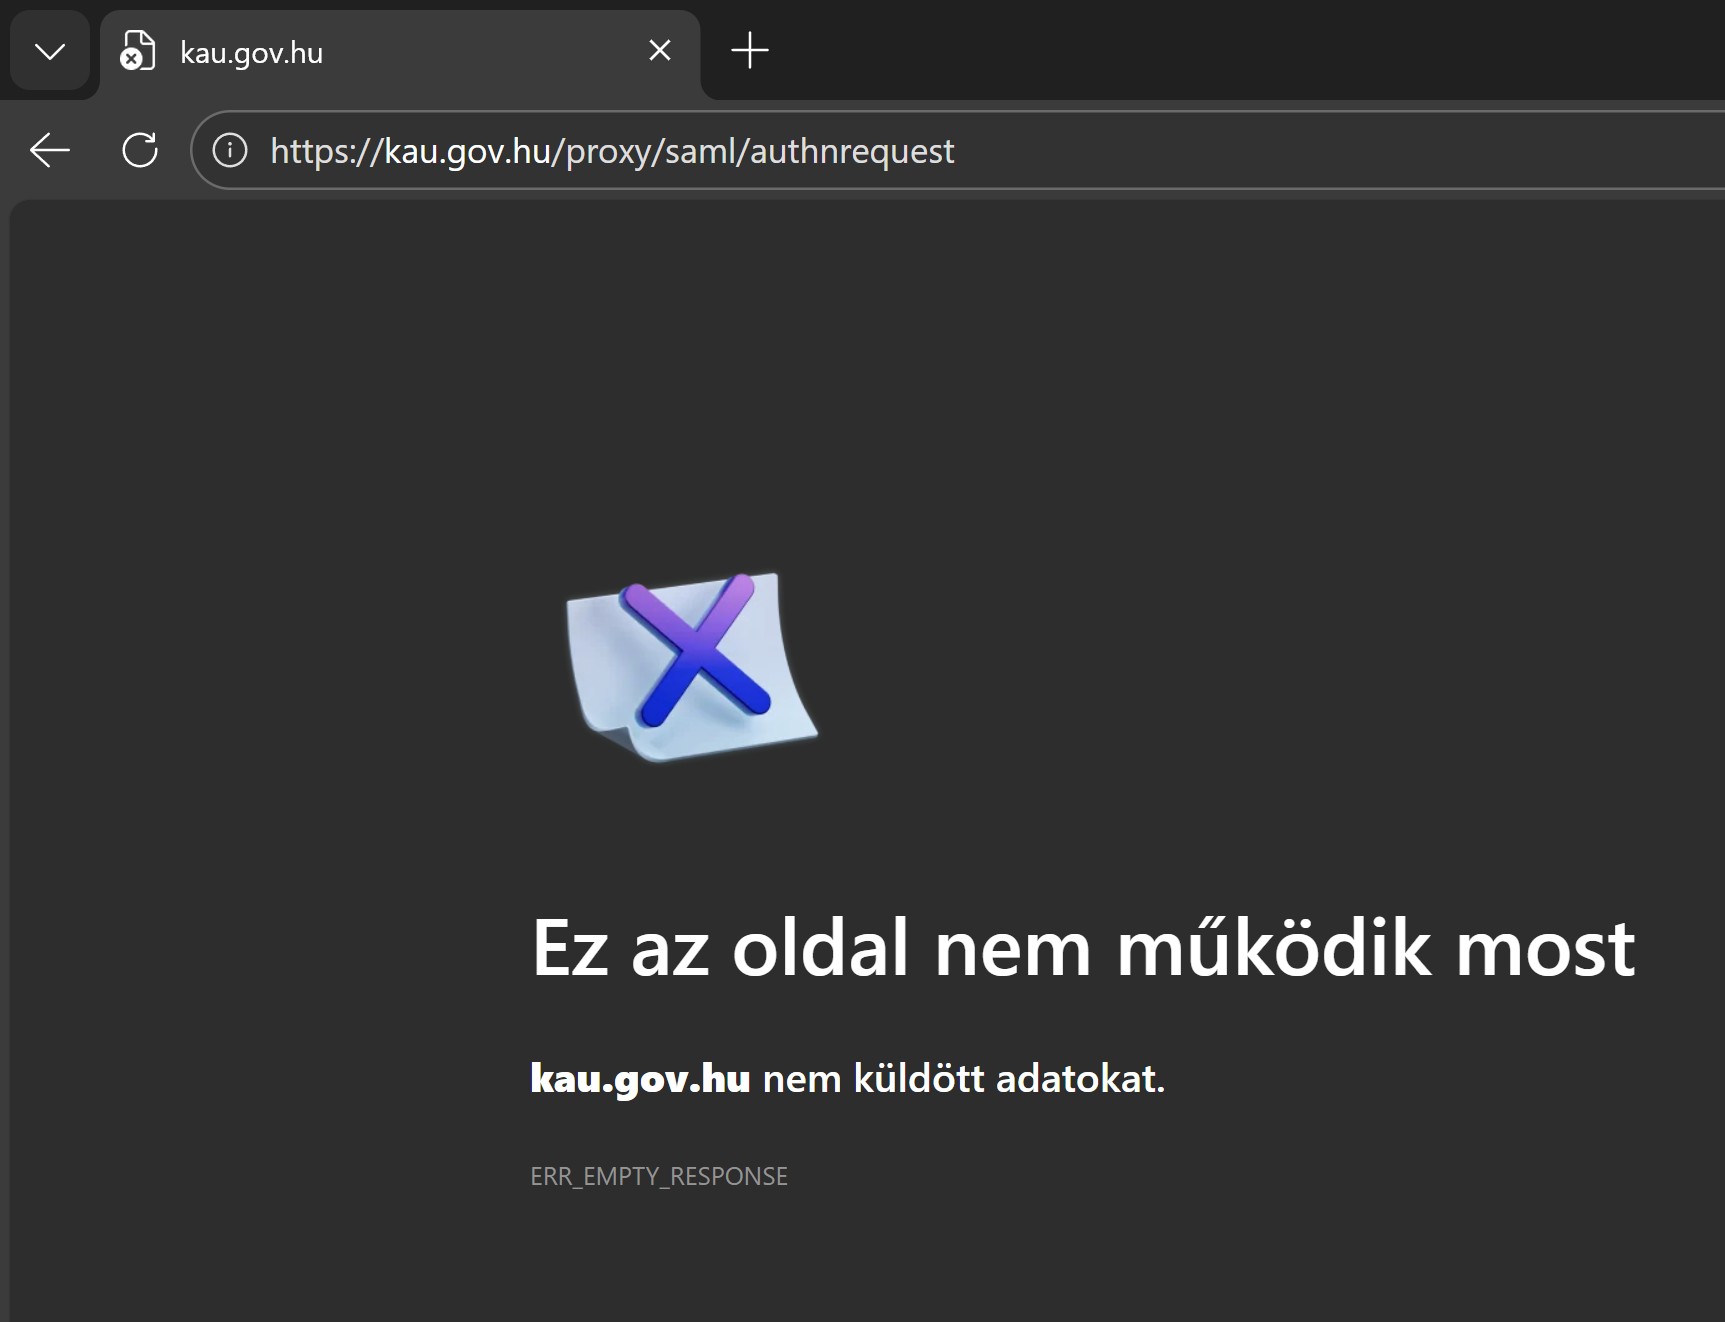Open the tab search chevron dropdown
This screenshot has height=1322, width=1725.
pos(49,51)
